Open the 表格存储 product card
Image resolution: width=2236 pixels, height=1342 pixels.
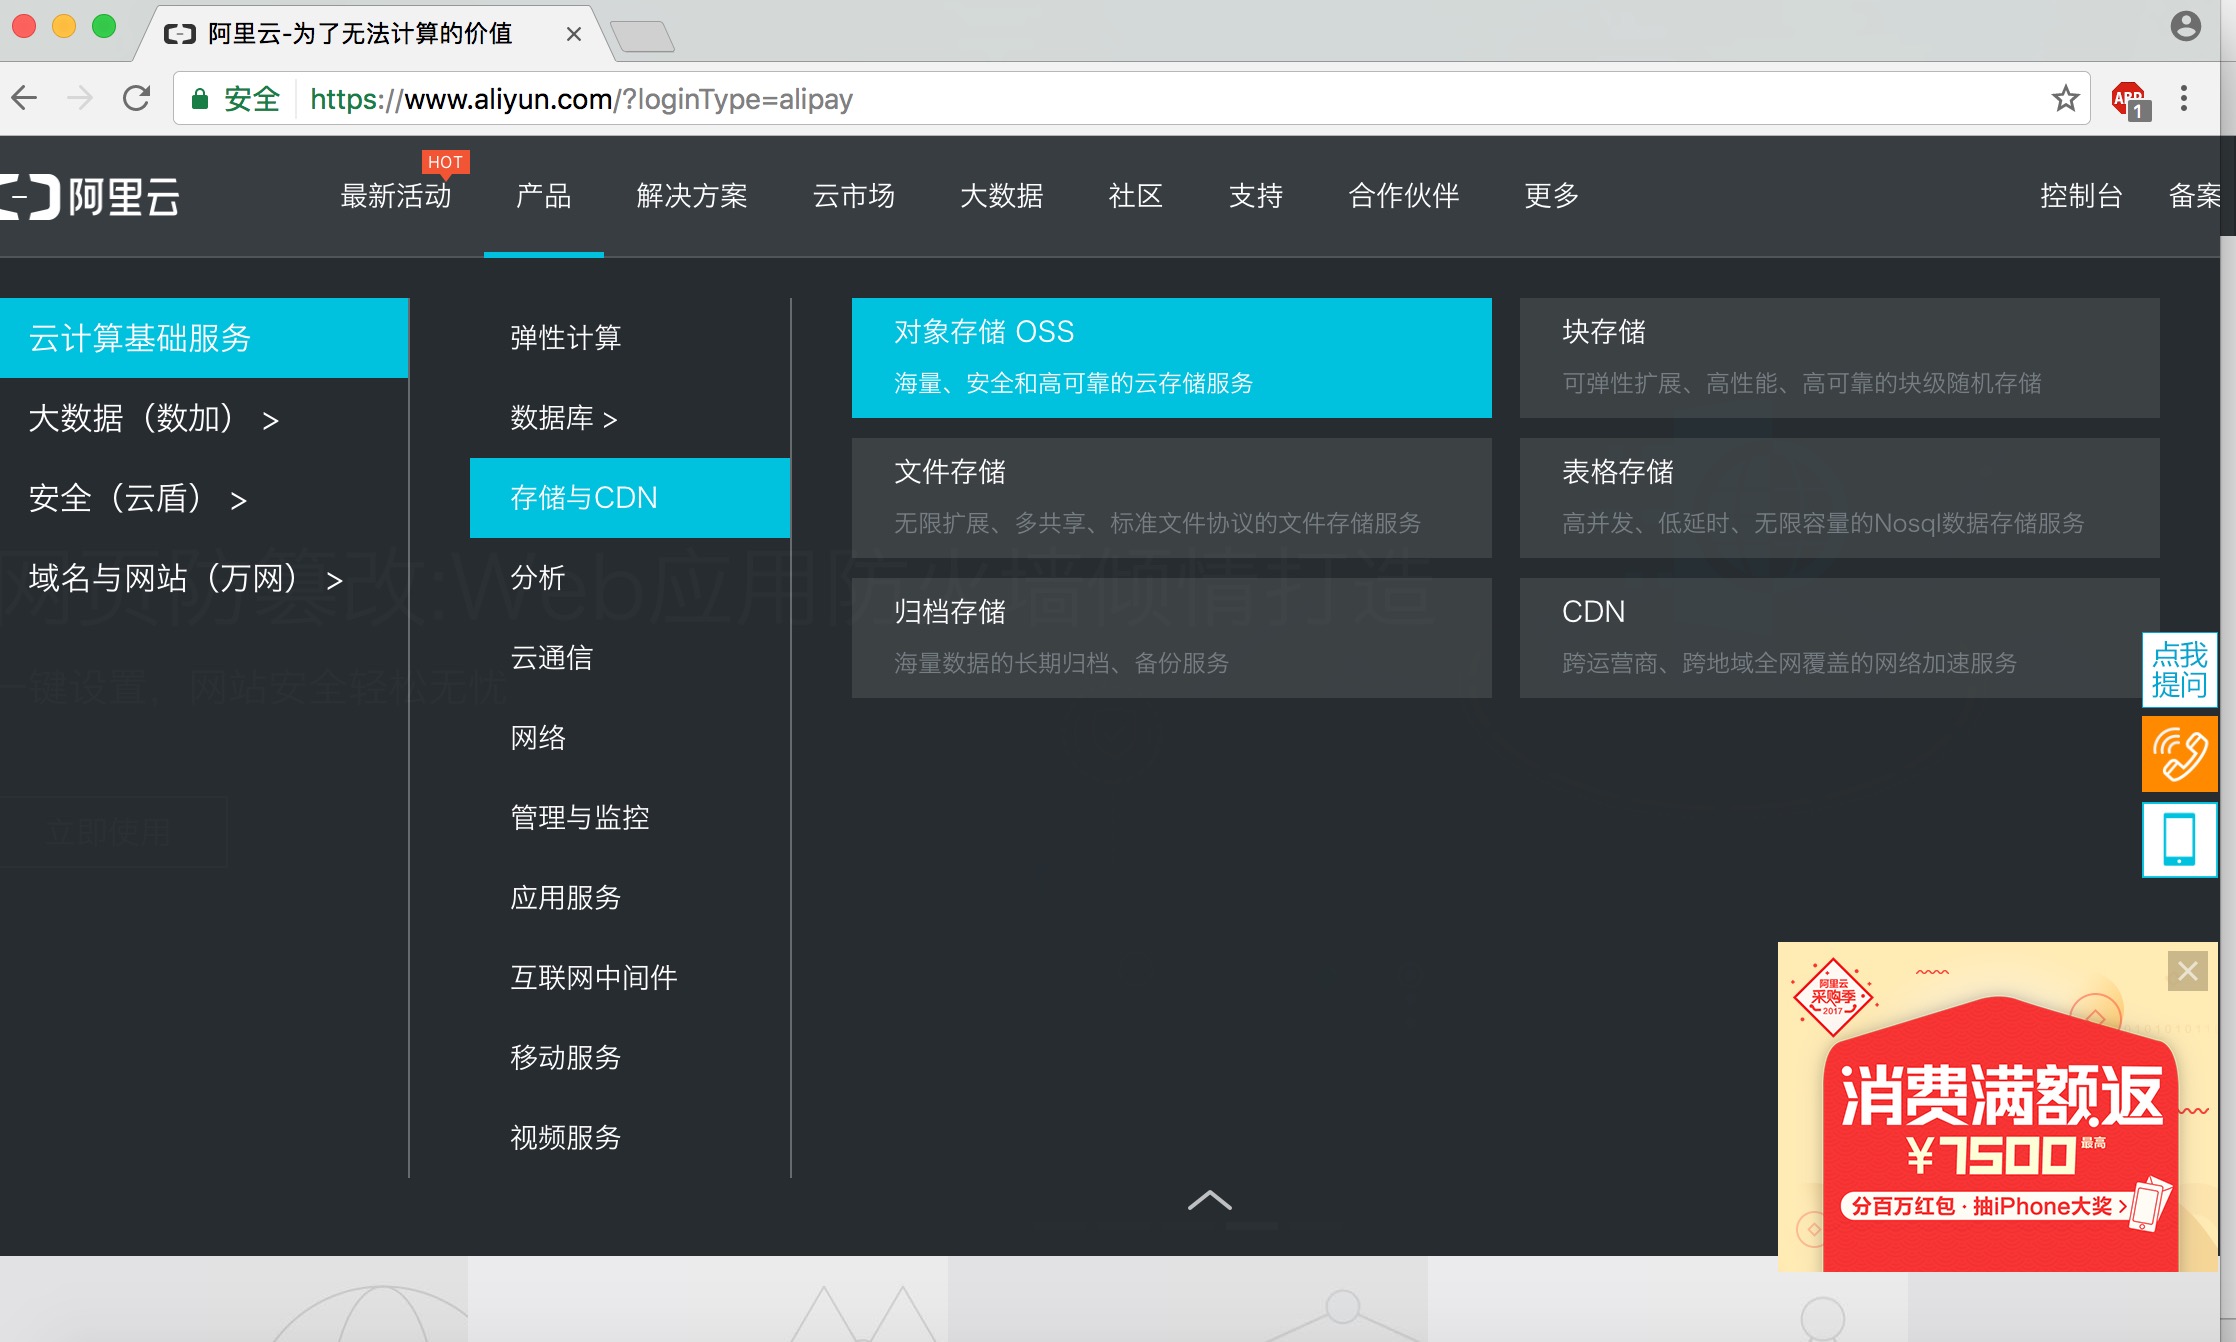[x=1840, y=498]
